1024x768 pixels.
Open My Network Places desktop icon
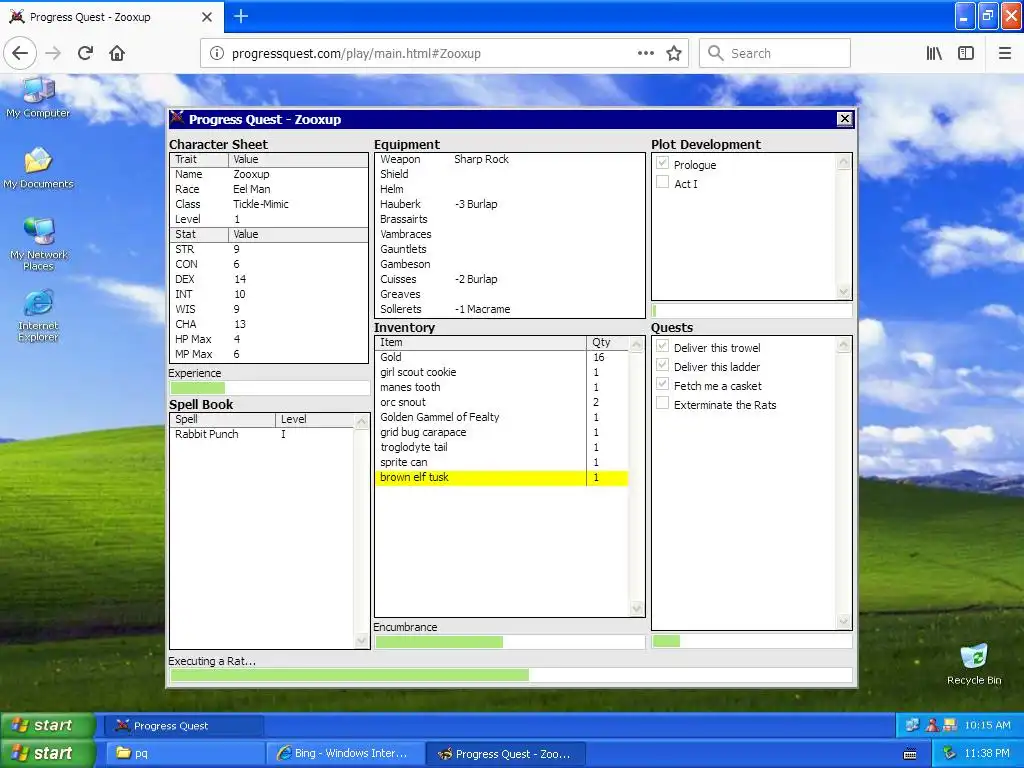point(39,244)
